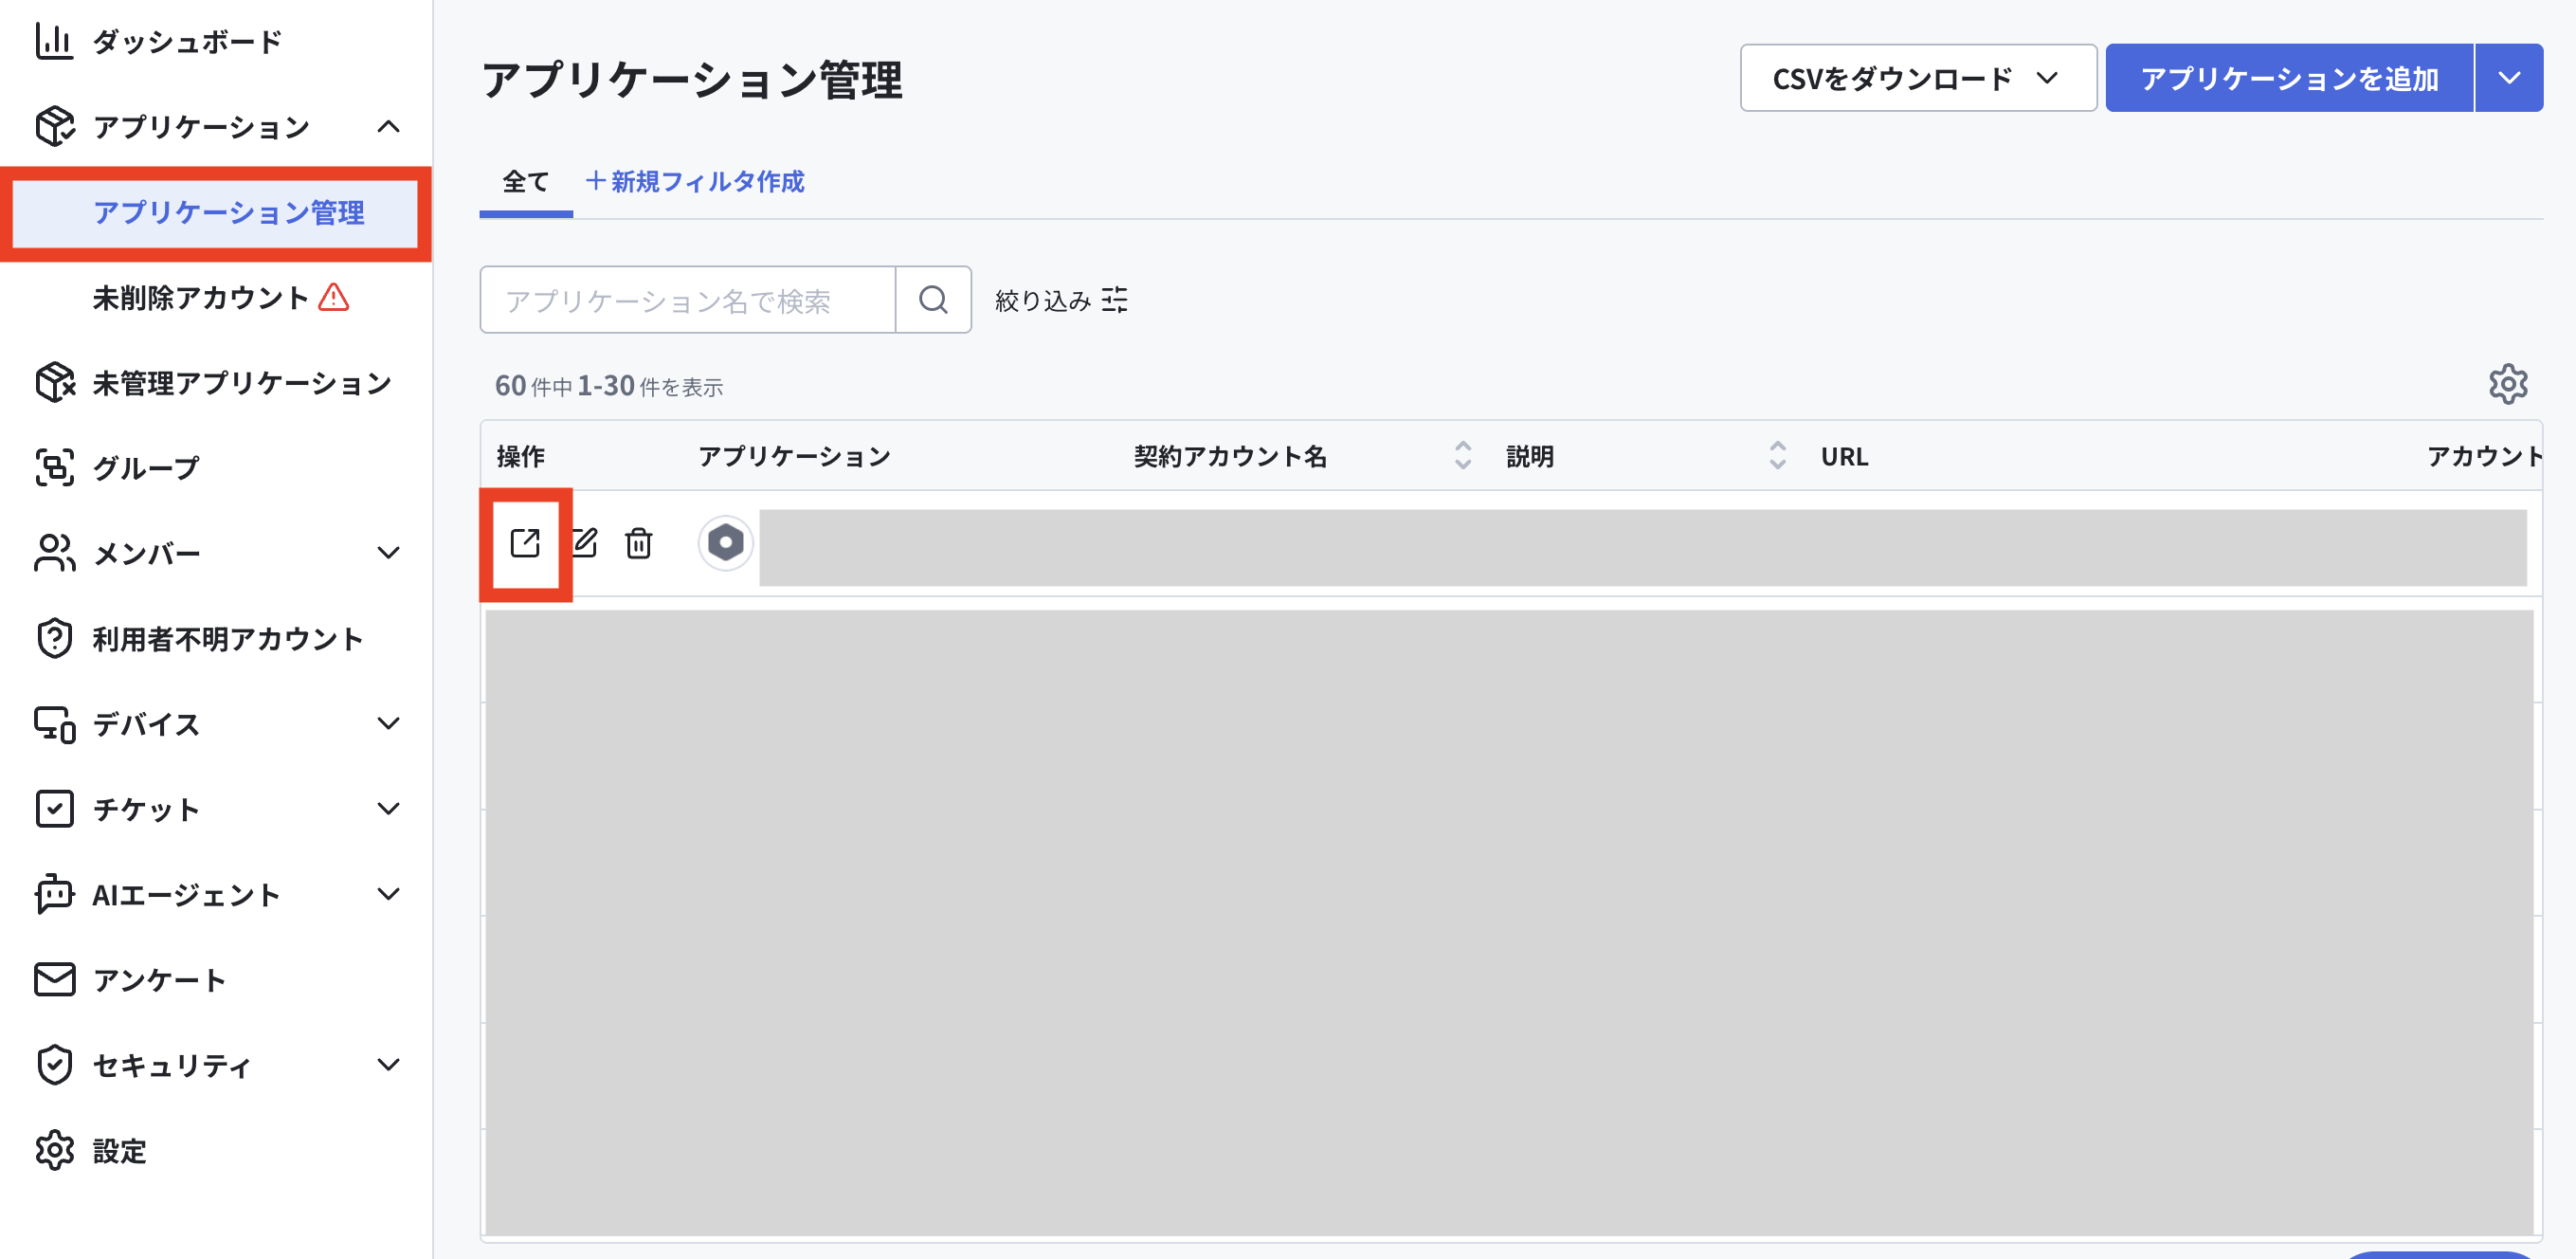Screen dimensions: 2576x1259
Task: Click the magnifier search button
Action: pyautogui.click(x=933, y=300)
